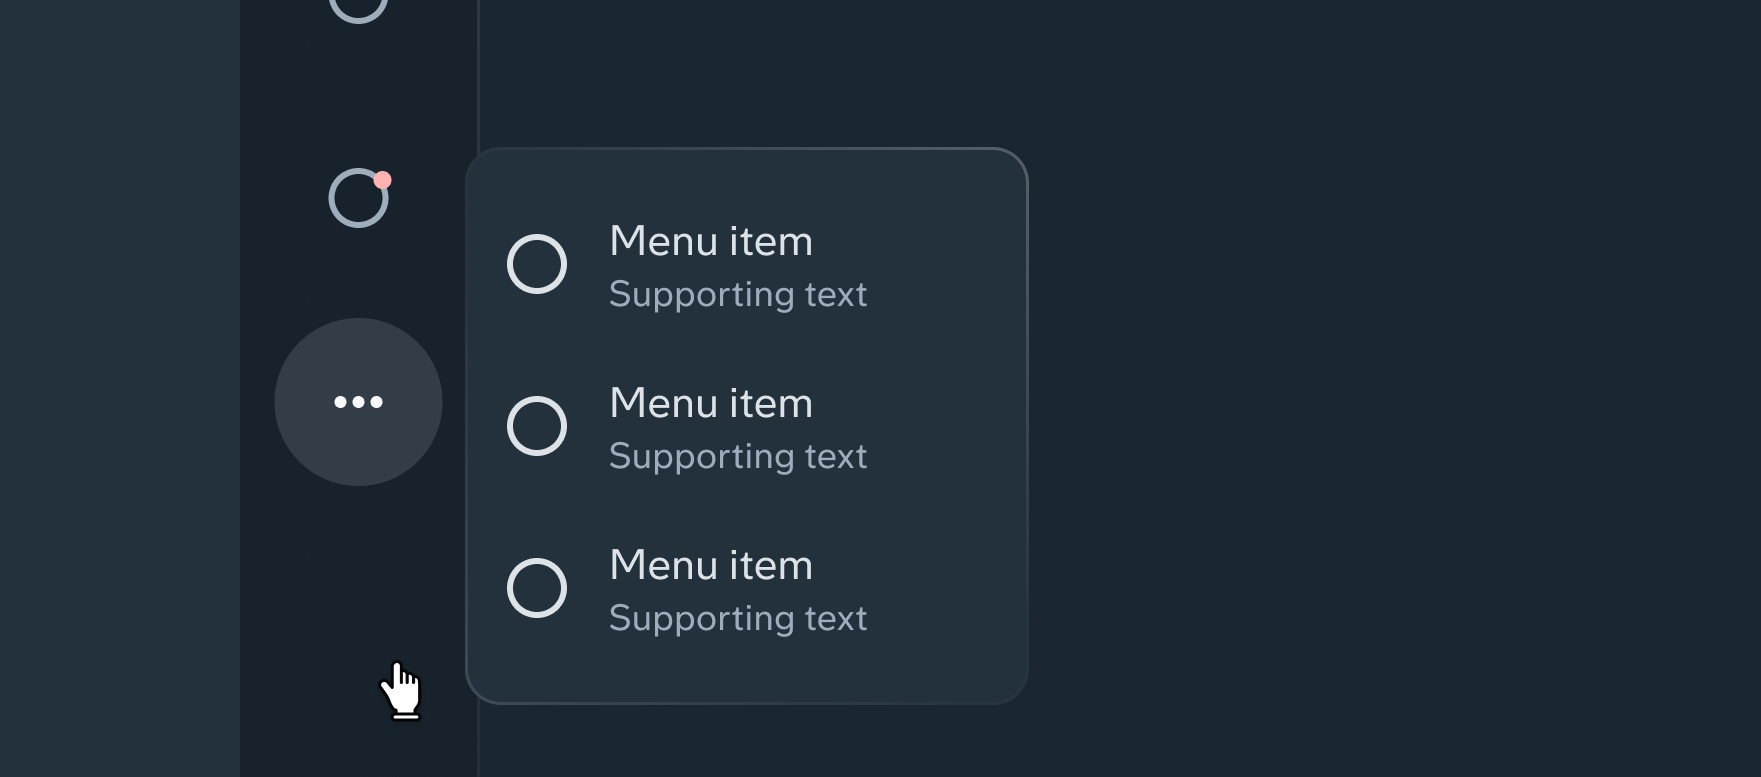1761x777 pixels.
Task: Click "Supporting text" under the last menu item
Action: [x=738, y=617]
